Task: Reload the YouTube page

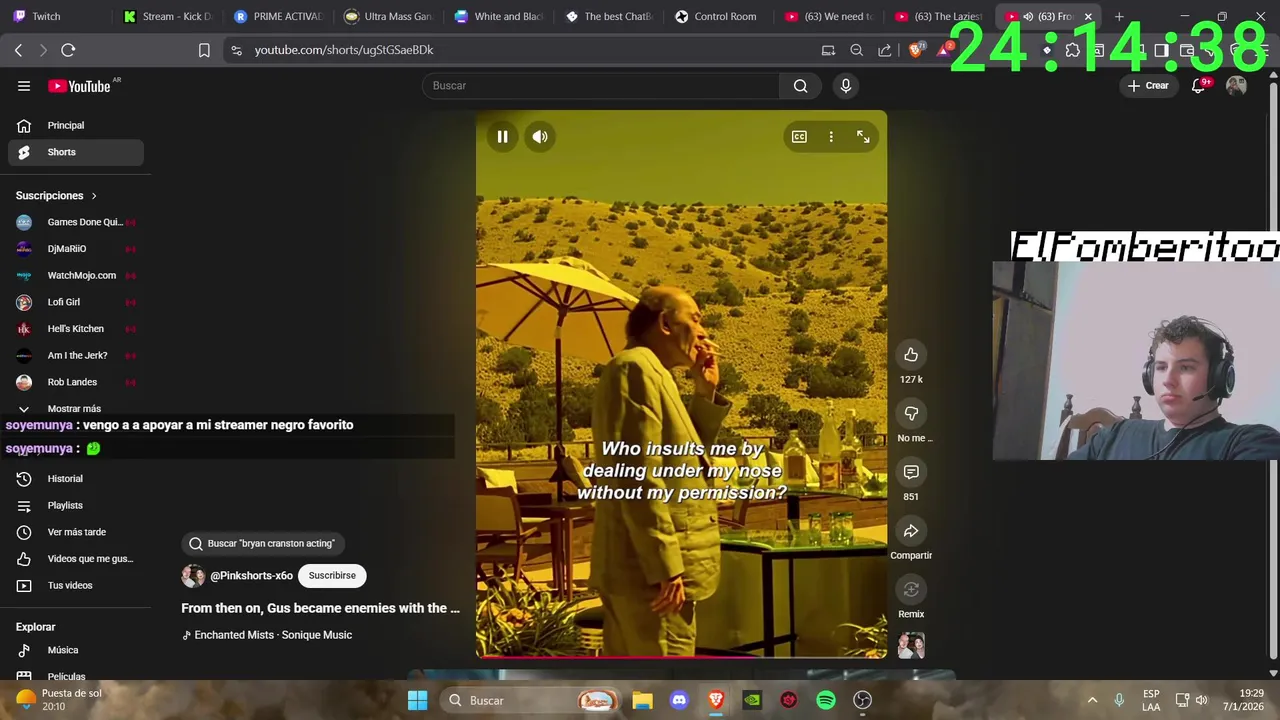Action: pos(68,50)
